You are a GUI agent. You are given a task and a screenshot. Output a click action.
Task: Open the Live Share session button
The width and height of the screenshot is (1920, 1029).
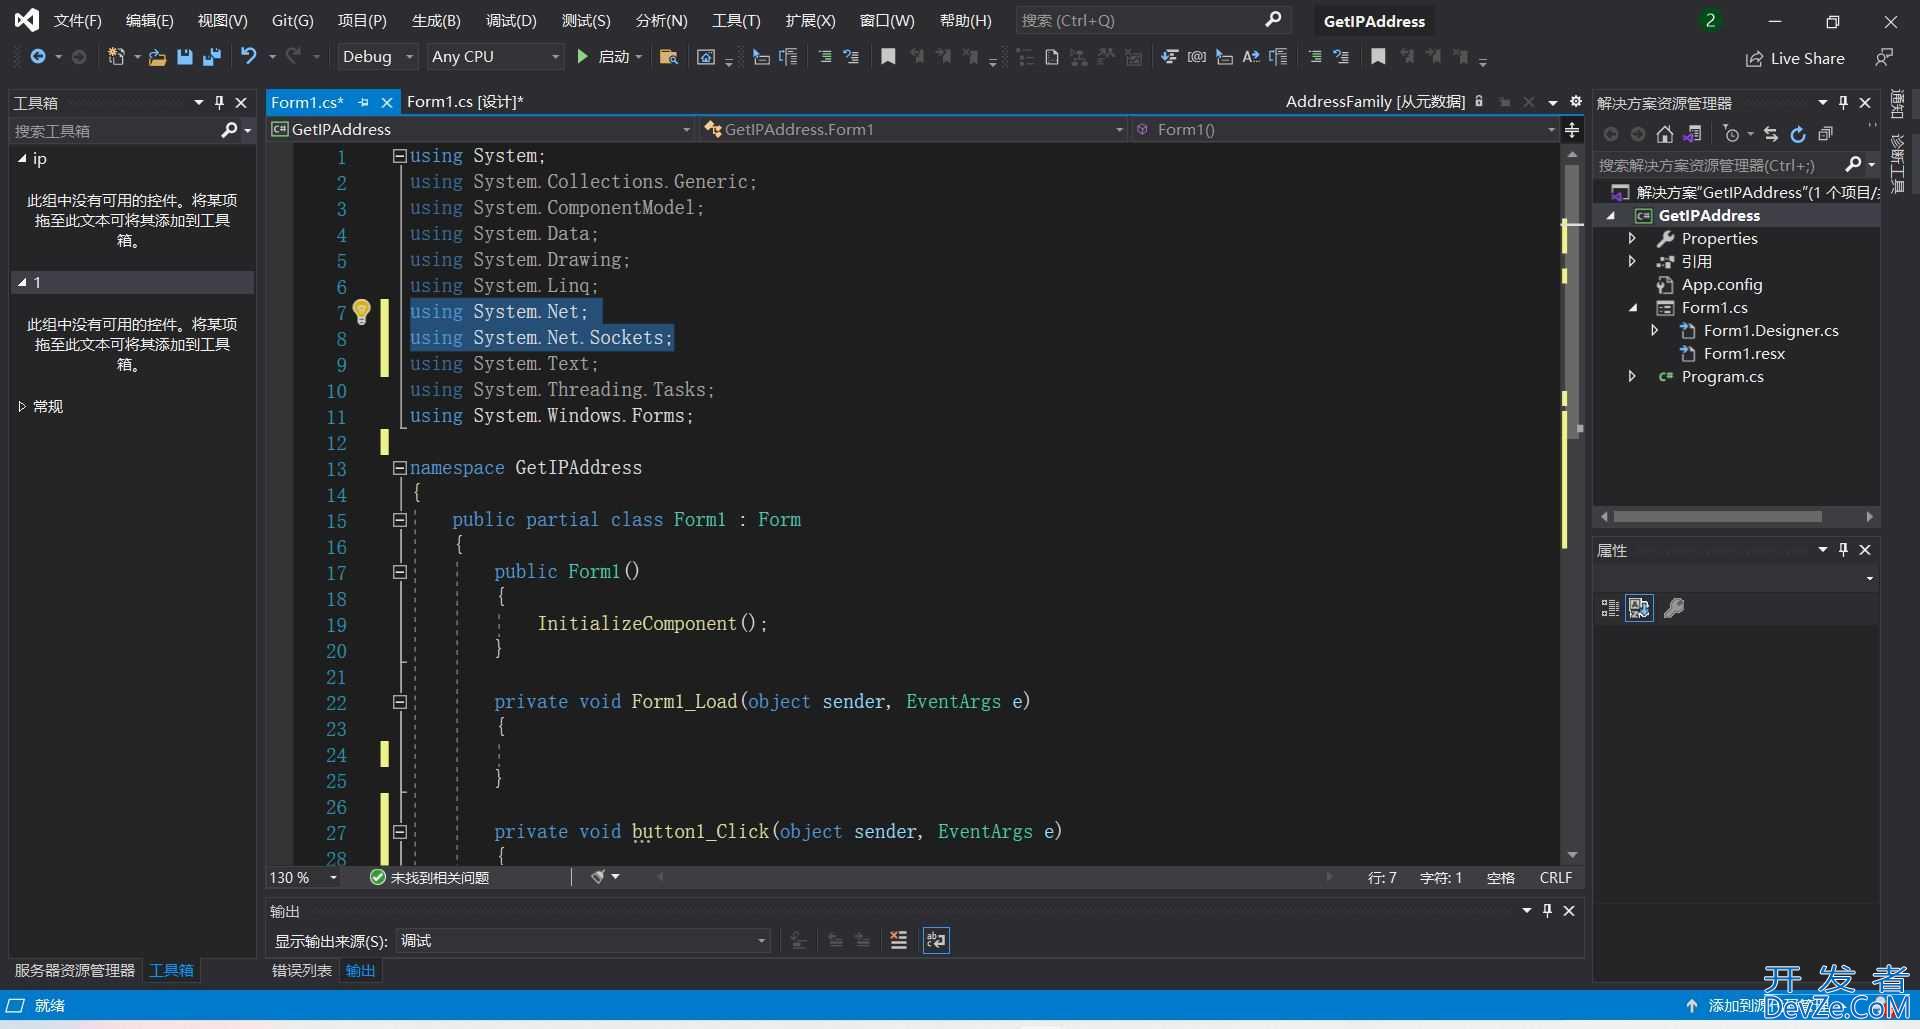[x=1796, y=58]
